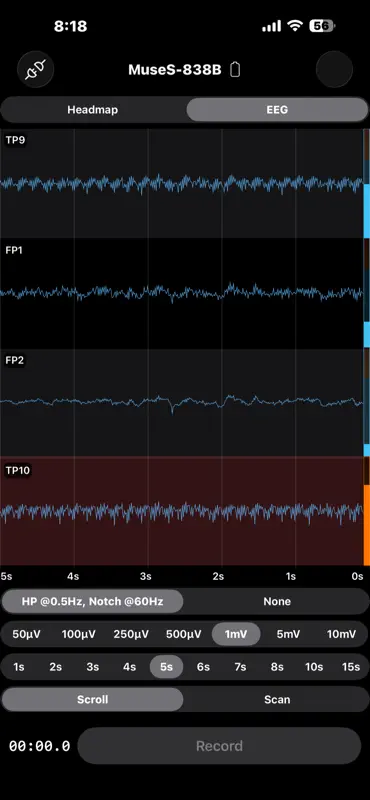Image resolution: width=370 pixels, height=800 pixels.
Task: Set time window to 15s
Action: (351, 667)
